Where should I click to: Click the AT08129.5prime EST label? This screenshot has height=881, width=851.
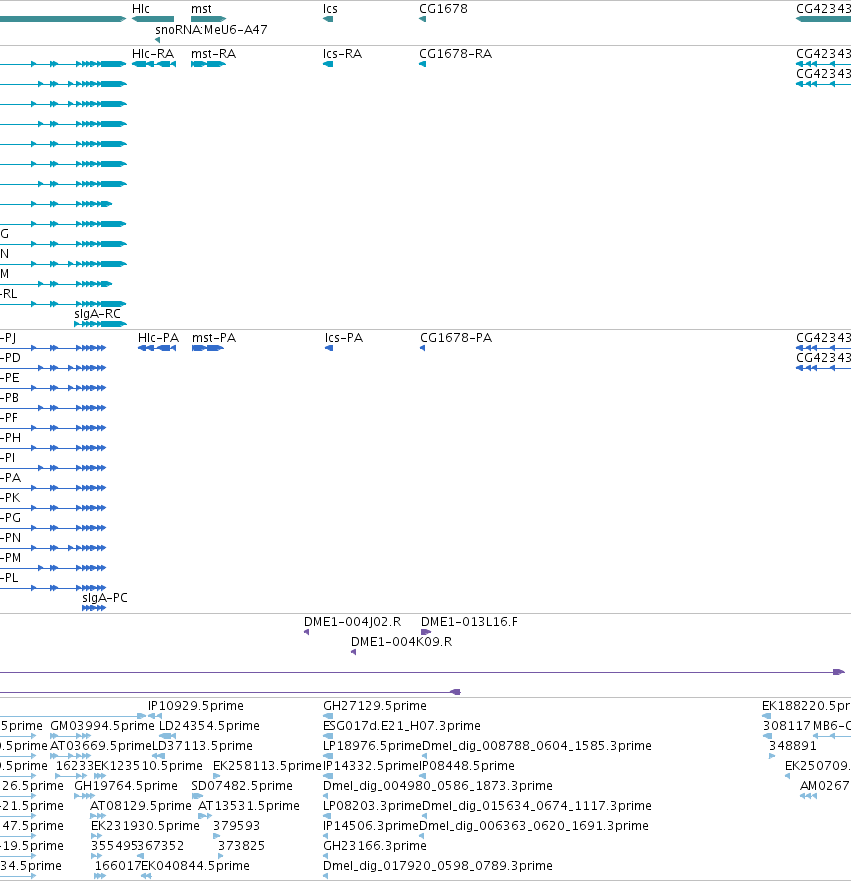coord(140,806)
